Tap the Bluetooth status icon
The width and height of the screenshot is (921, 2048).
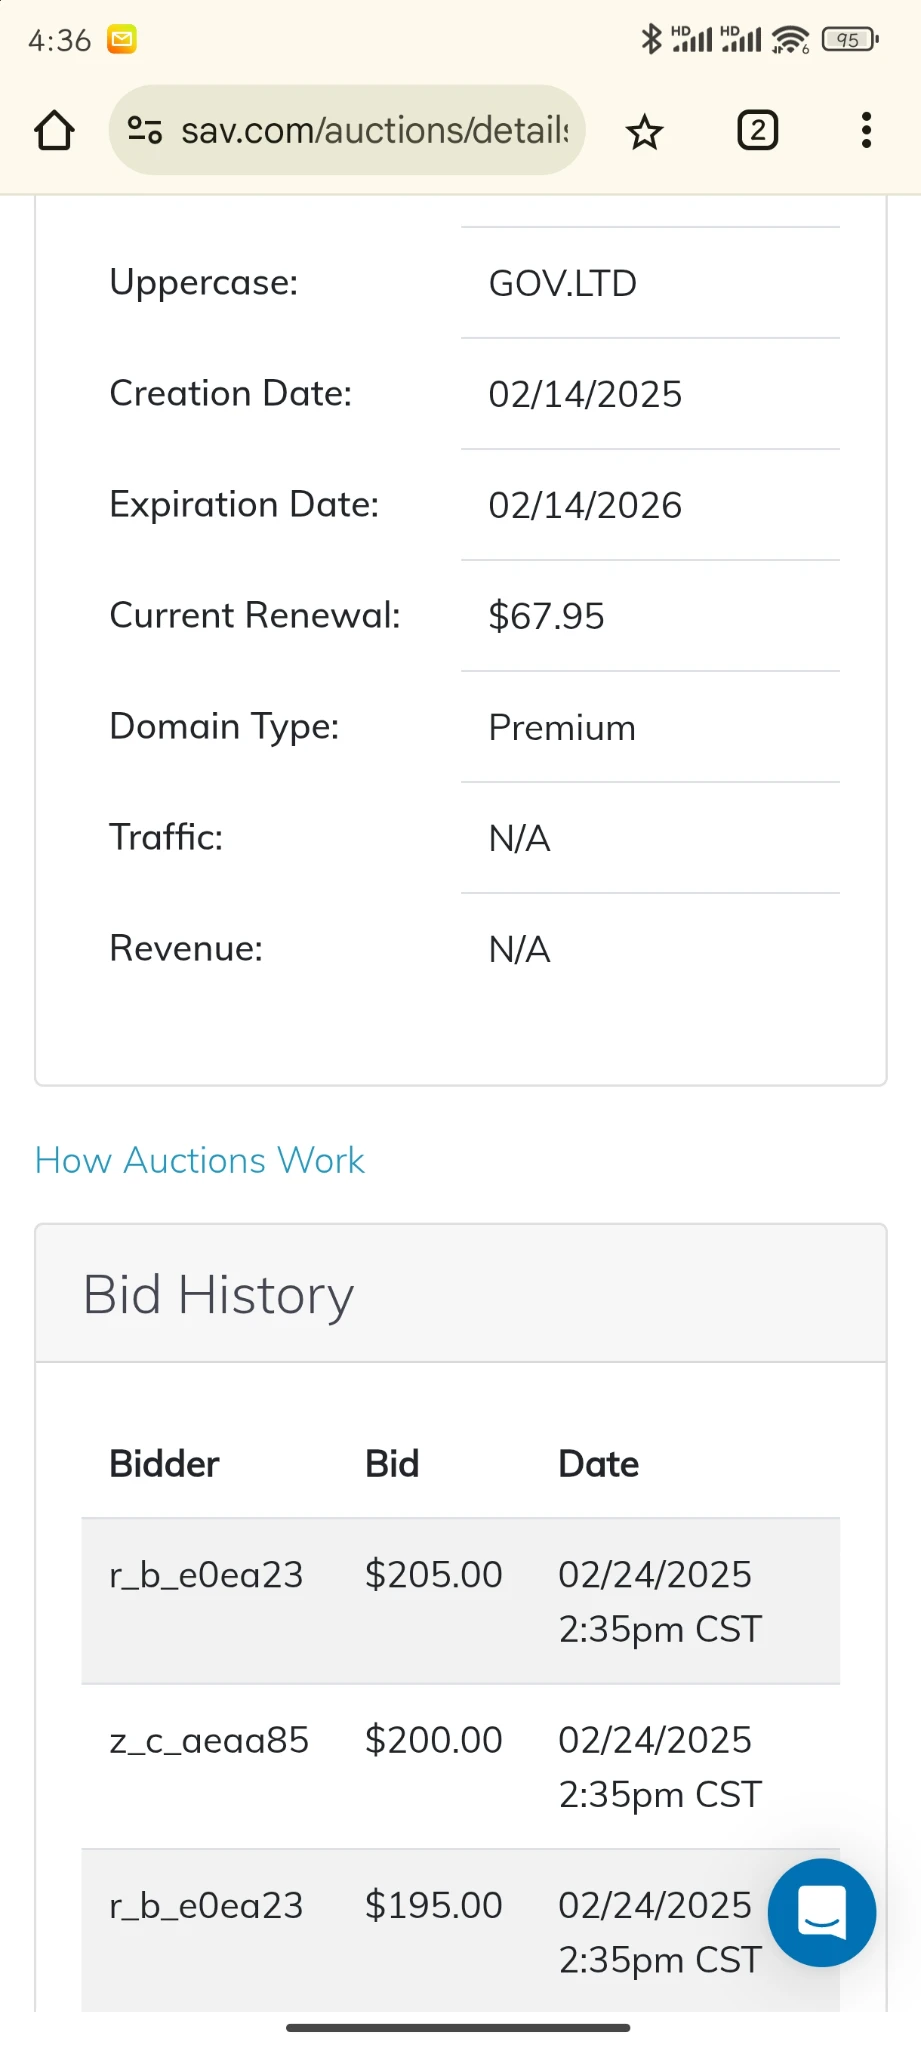point(651,39)
